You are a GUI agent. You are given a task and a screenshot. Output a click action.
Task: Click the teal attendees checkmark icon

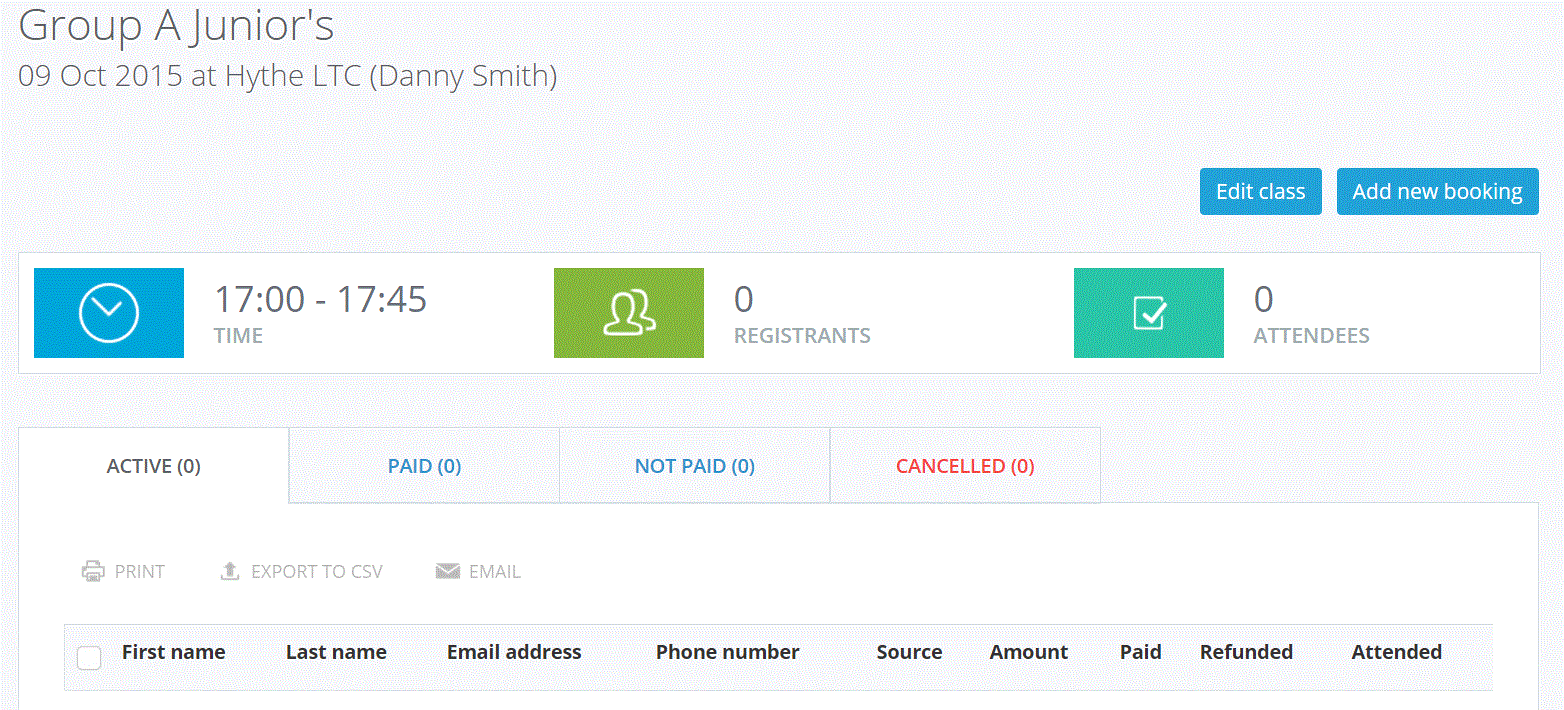1149,313
